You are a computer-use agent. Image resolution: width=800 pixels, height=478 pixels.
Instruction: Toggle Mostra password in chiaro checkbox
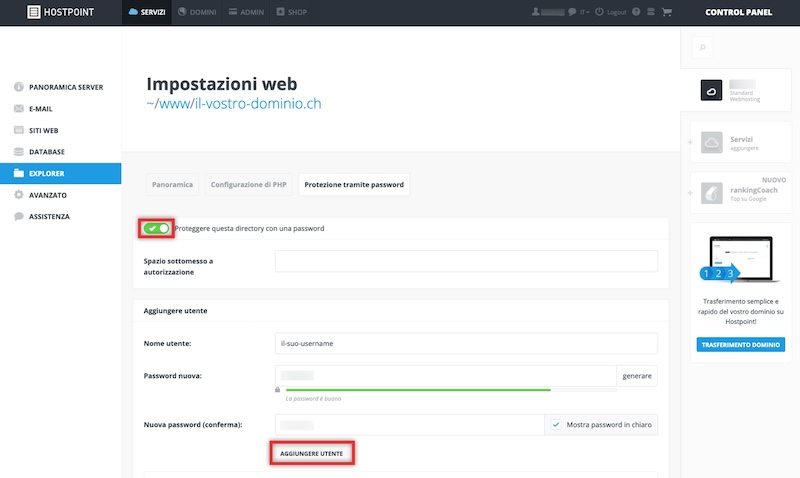556,424
